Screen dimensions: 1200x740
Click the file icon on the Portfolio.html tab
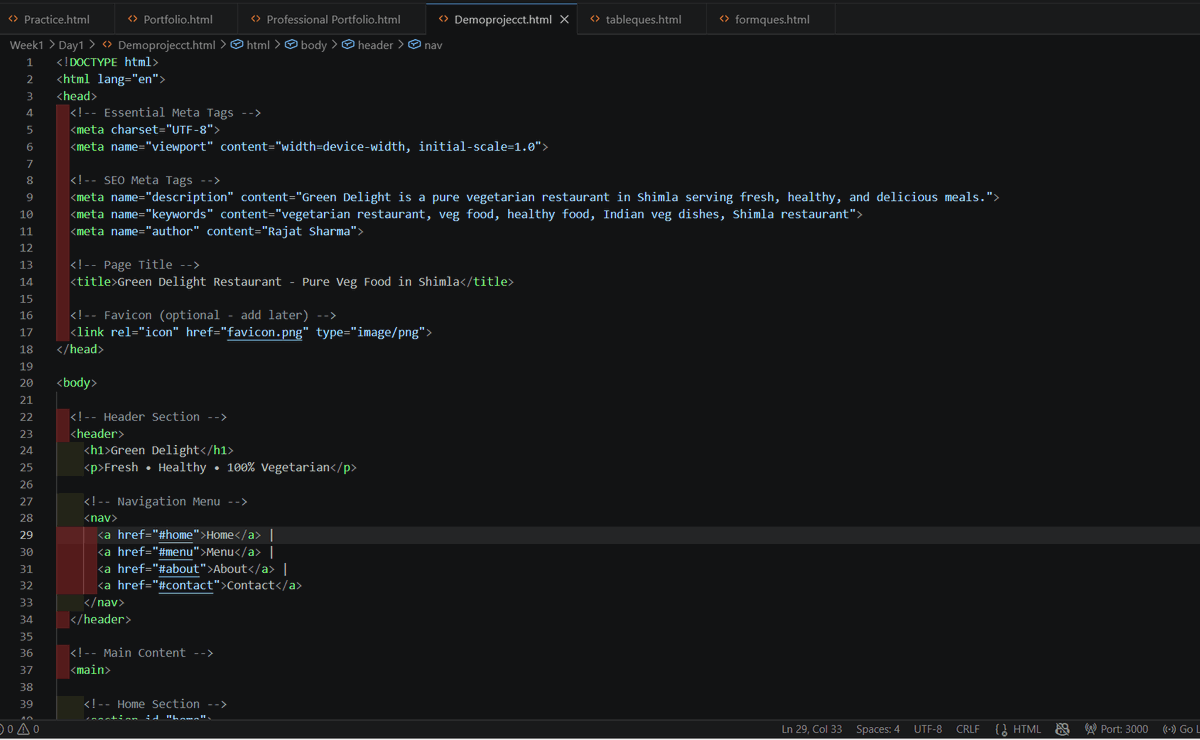(x=133, y=19)
